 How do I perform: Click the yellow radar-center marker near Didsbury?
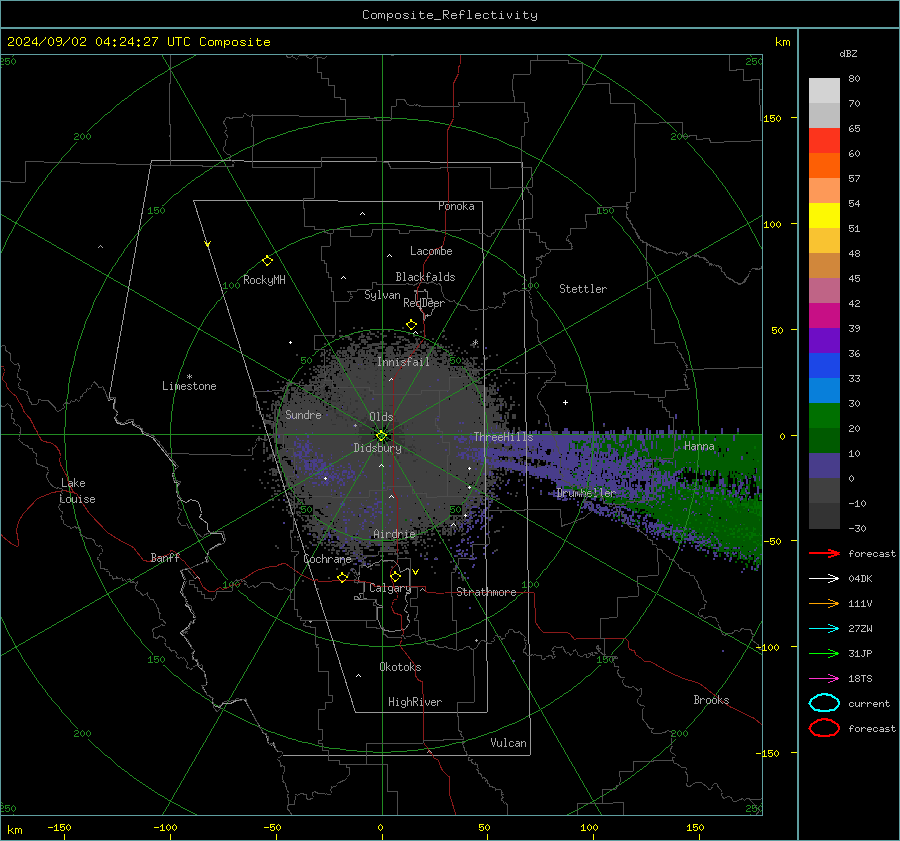coord(381,435)
